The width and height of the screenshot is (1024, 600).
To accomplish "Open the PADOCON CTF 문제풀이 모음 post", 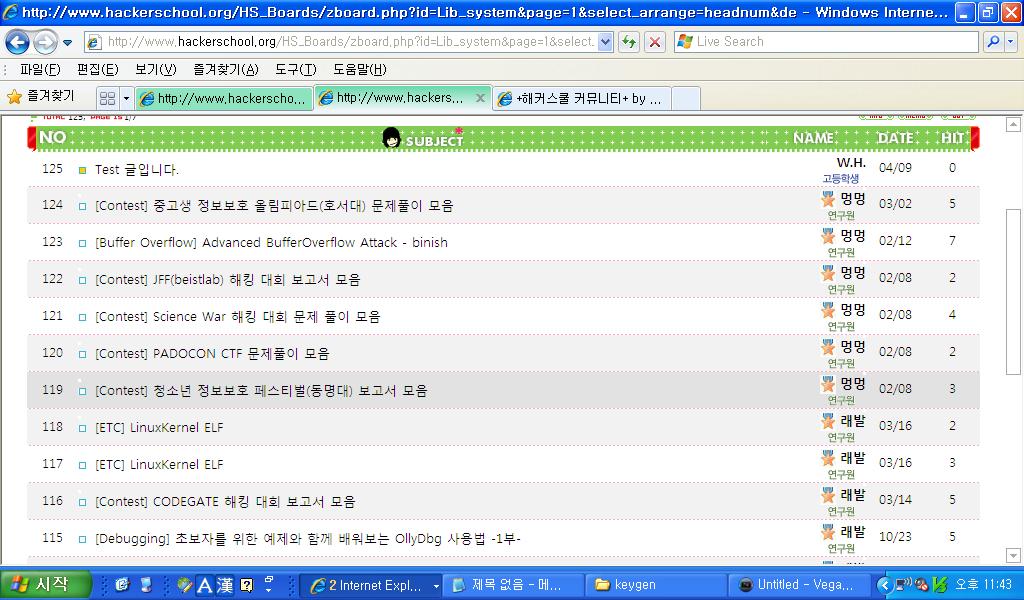I will pyautogui.click(x=211, y=354).
